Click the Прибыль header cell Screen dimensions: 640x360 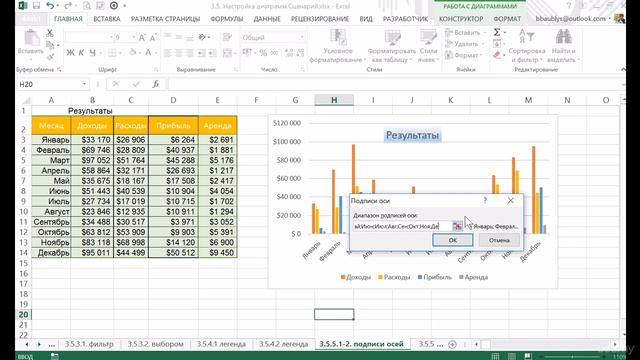[x=173, y=125]
